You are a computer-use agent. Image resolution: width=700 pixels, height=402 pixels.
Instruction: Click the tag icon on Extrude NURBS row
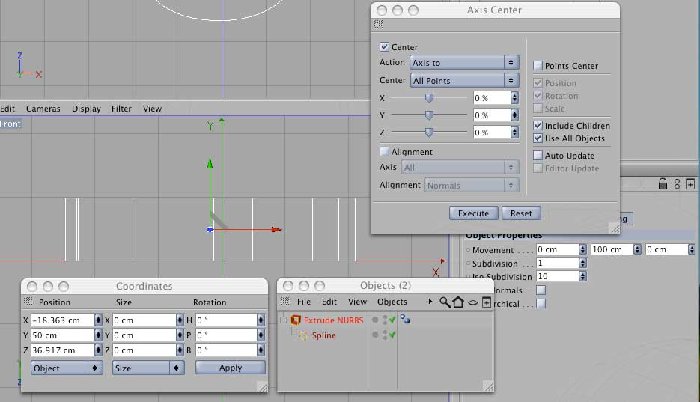click(x=405, y=319)
